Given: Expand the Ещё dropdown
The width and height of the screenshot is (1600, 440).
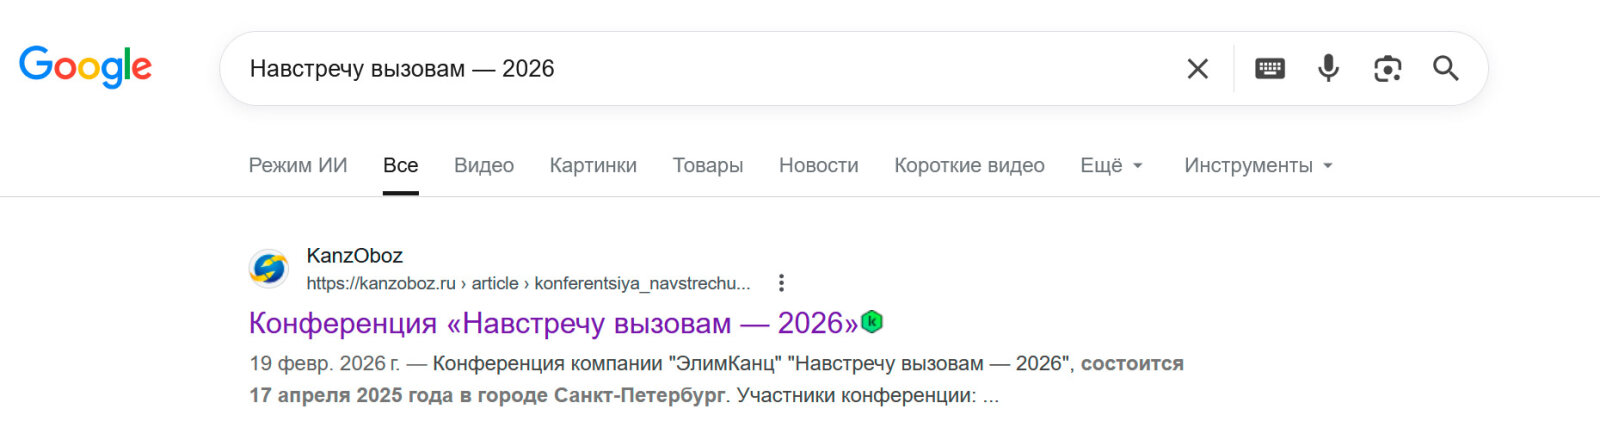Looking at the screenshot, I should [1110, 166].
